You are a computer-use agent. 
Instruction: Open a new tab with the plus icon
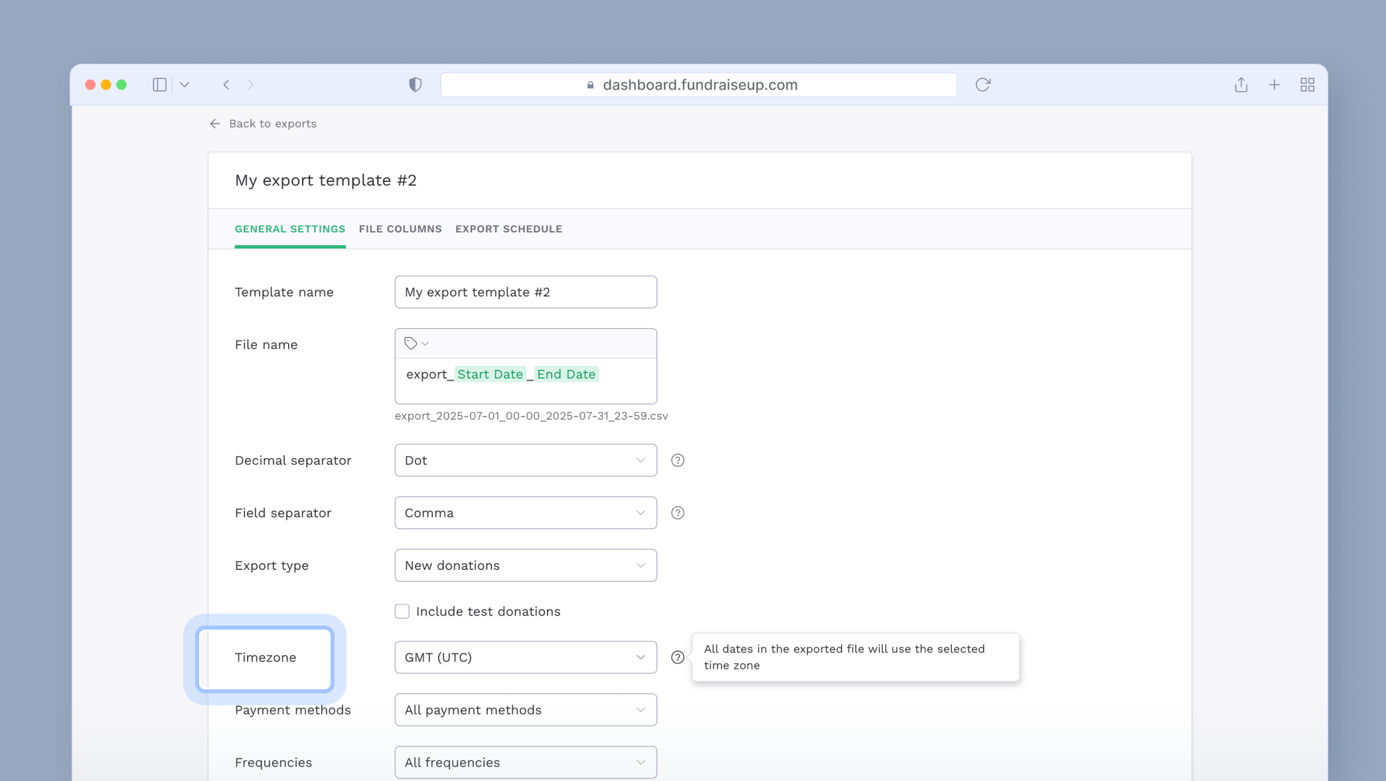click(x=1274, y=85)
